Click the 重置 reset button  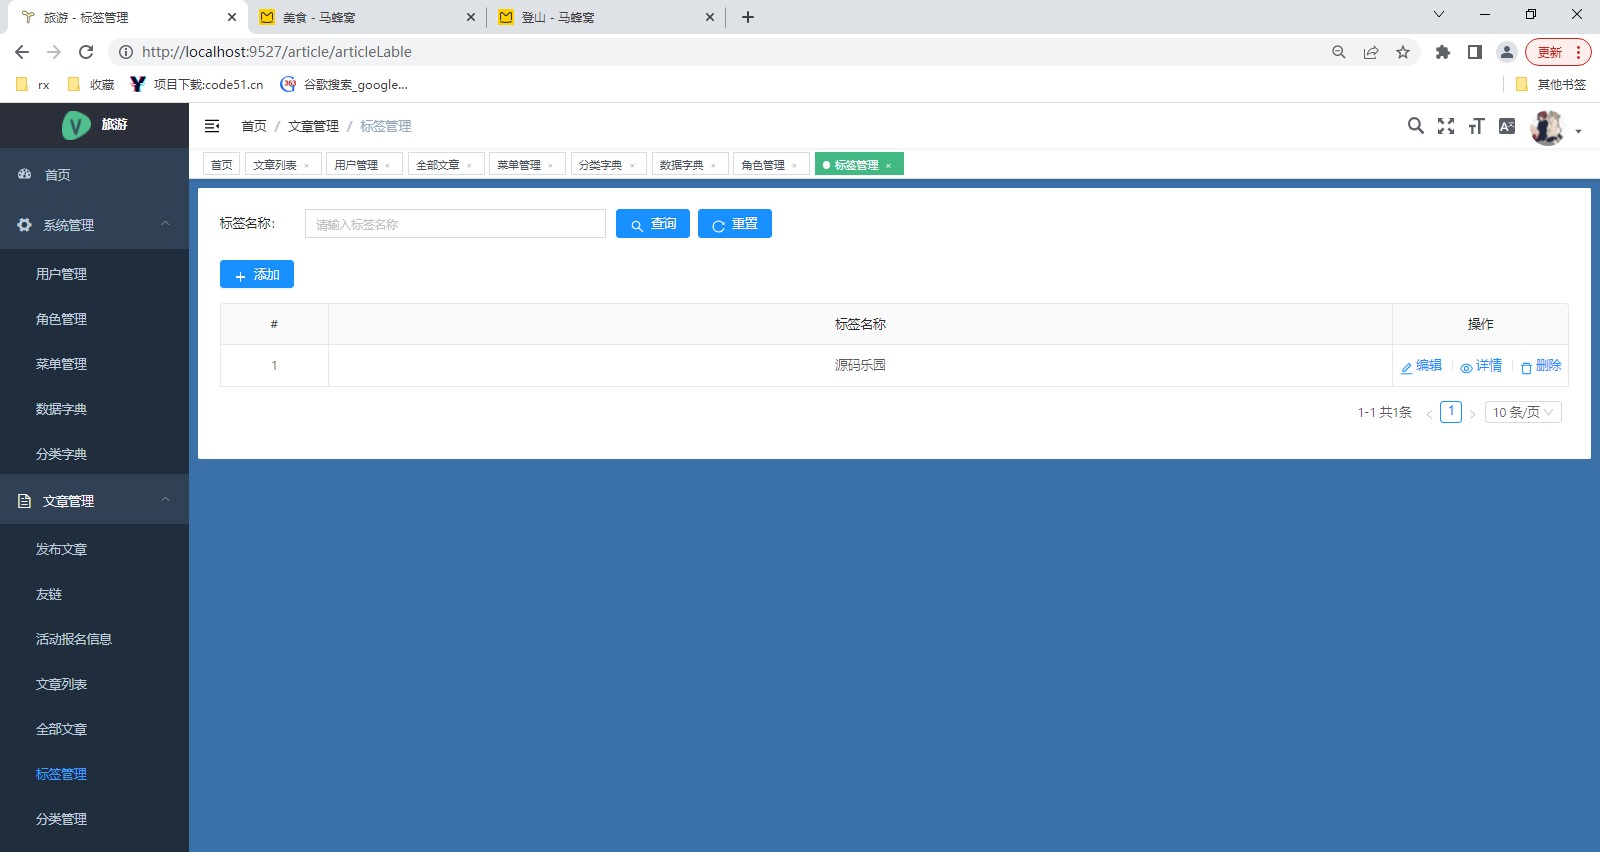(735, 224)
